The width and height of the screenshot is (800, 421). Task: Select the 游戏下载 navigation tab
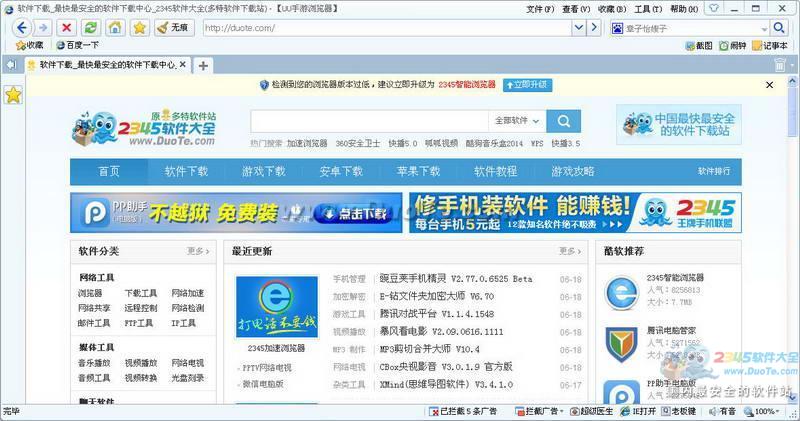264,171
